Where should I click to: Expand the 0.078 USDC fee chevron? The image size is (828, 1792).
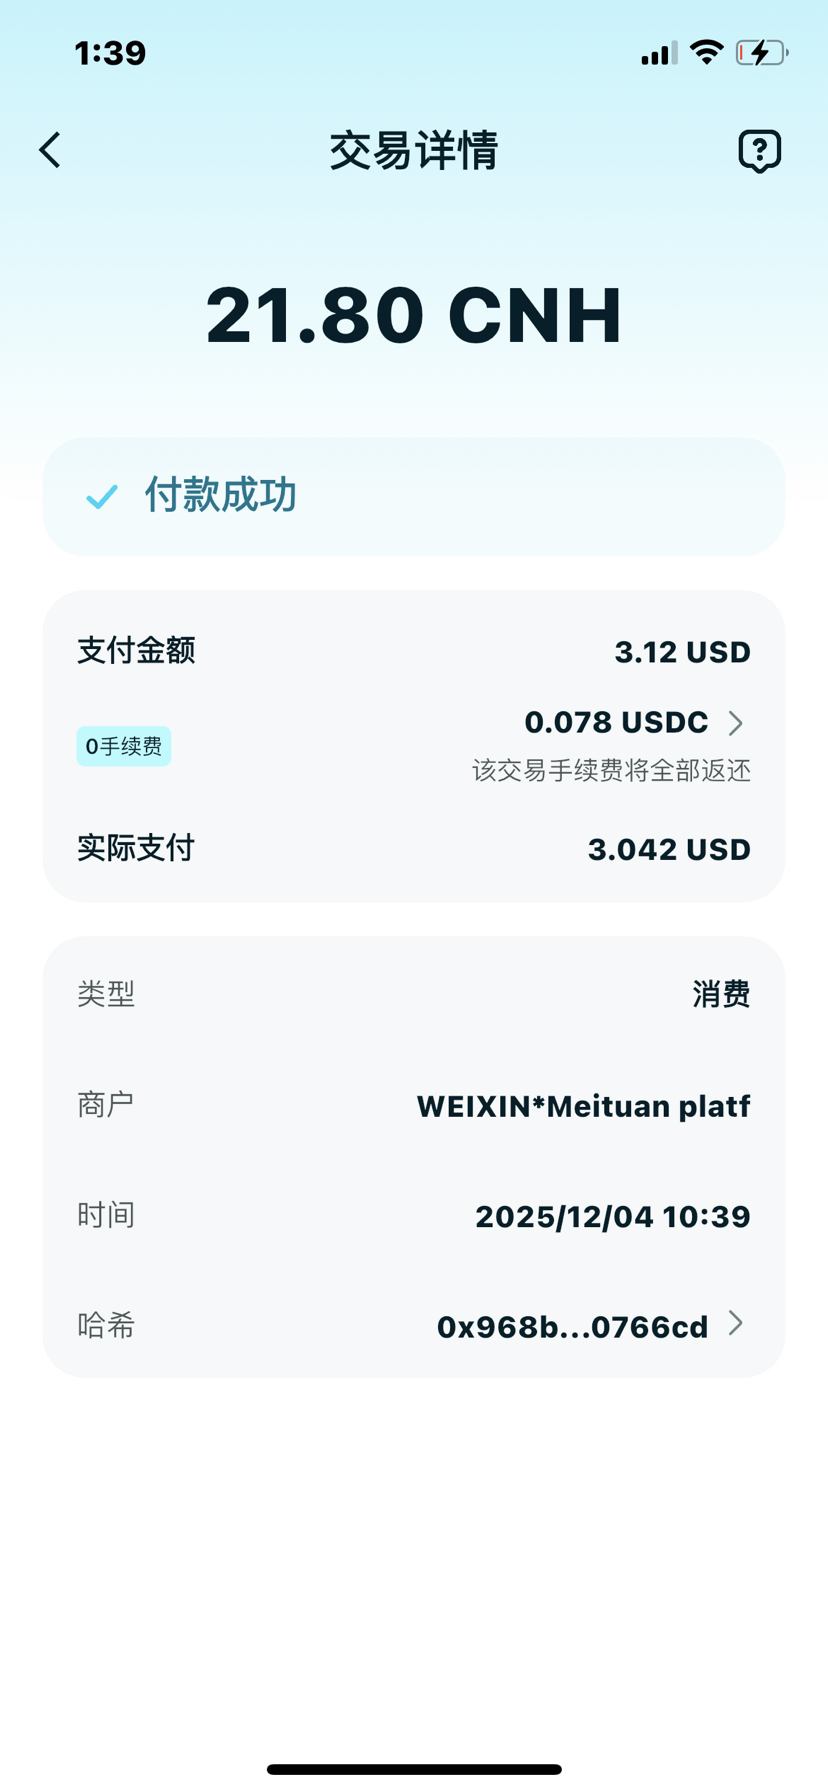pyautogui.click(x=736, y=723)
